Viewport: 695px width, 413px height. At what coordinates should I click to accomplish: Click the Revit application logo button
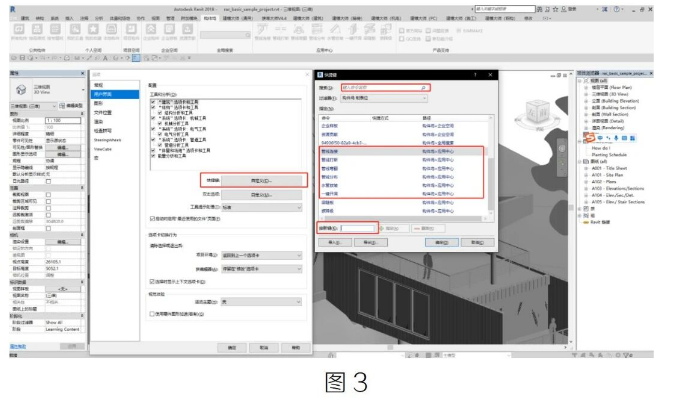[x=12, y=9]
